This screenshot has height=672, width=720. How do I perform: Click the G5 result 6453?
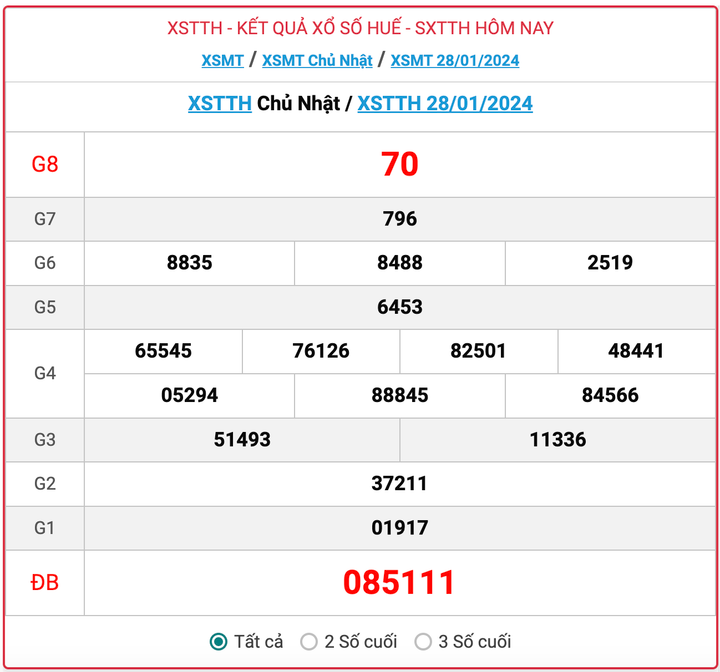tap(399, 307)
